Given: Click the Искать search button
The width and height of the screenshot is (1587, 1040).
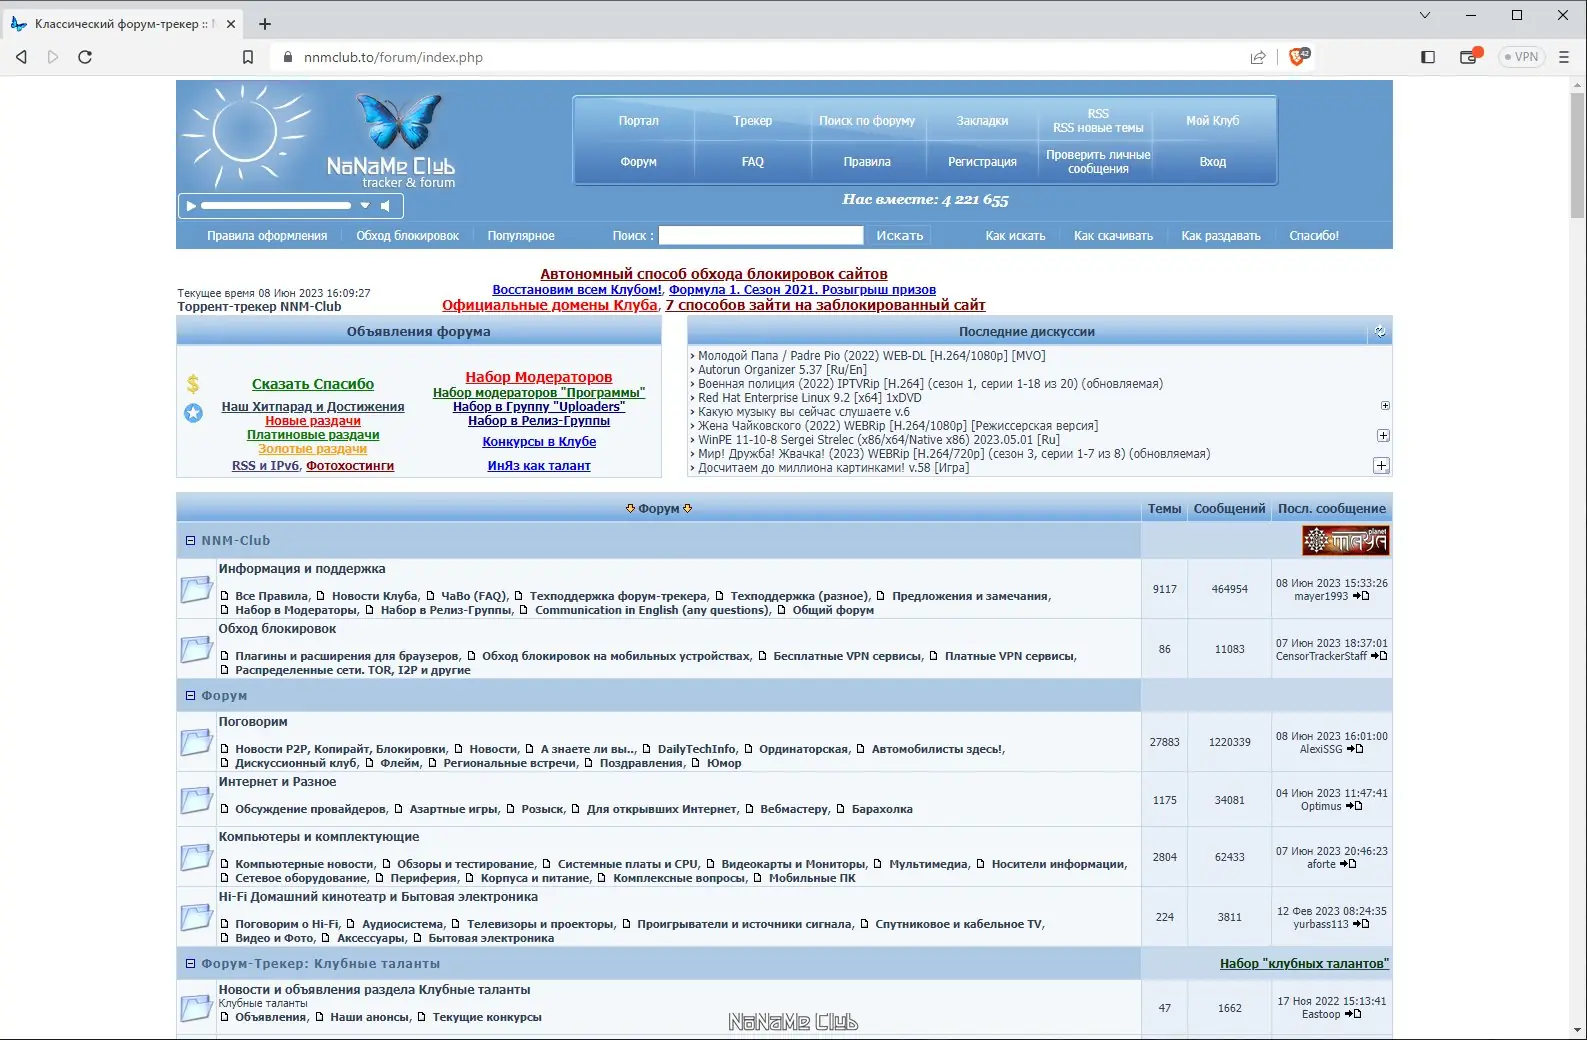Looking at the screenshot, I should [900, 235].
